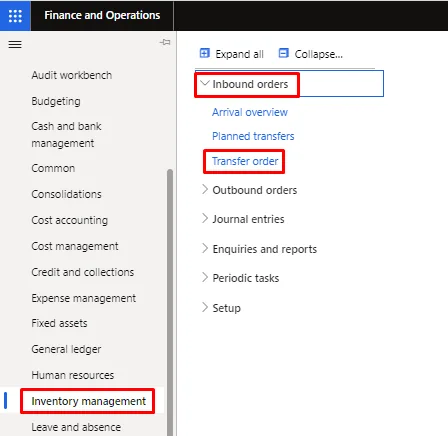The height and width of the screenshot is (436, 448).
Task: Expand the Journal entries section
Action: coord(205,218)
